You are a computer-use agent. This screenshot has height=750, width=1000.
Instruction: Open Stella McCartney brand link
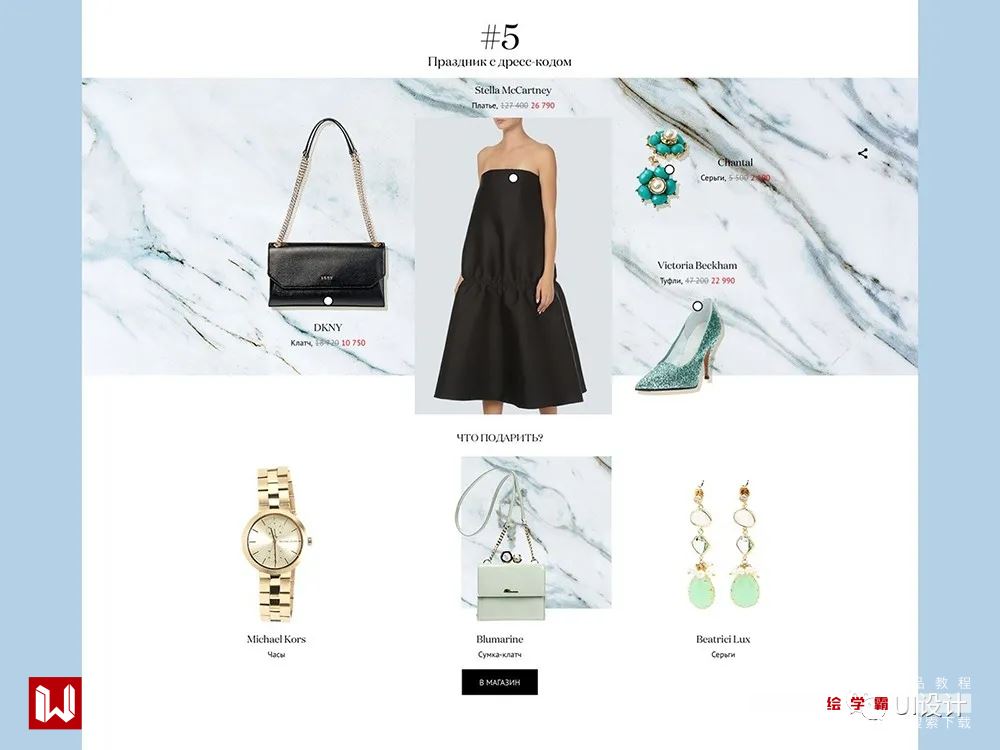pos(513,90)
